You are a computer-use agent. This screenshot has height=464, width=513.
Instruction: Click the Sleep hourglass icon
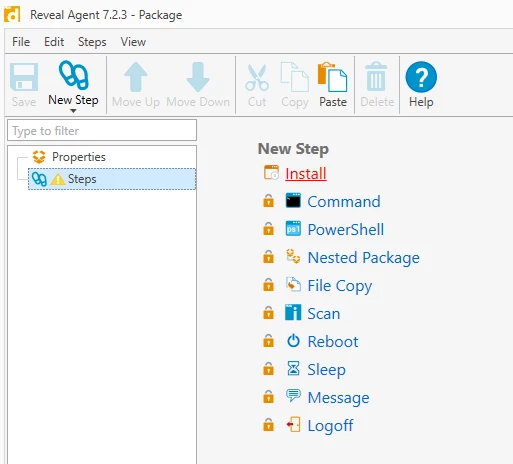[x=293, y=368]
